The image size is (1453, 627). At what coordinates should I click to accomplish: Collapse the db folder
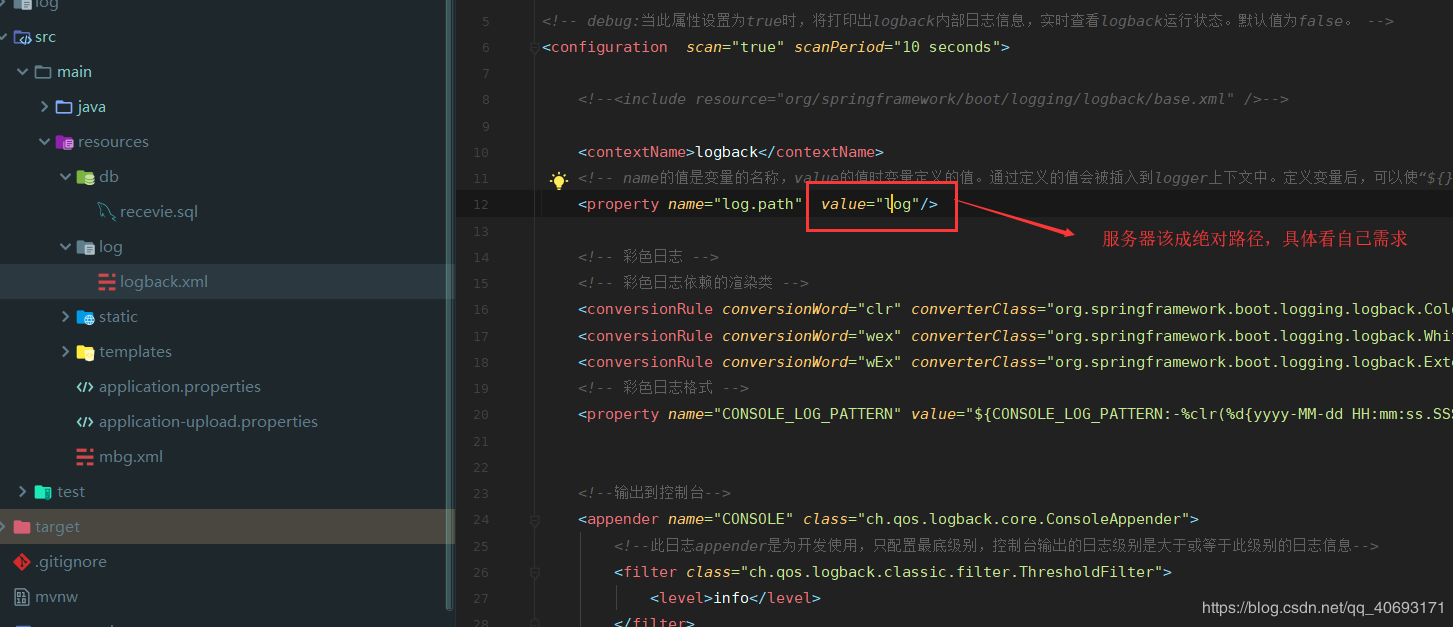click(65, 177)
